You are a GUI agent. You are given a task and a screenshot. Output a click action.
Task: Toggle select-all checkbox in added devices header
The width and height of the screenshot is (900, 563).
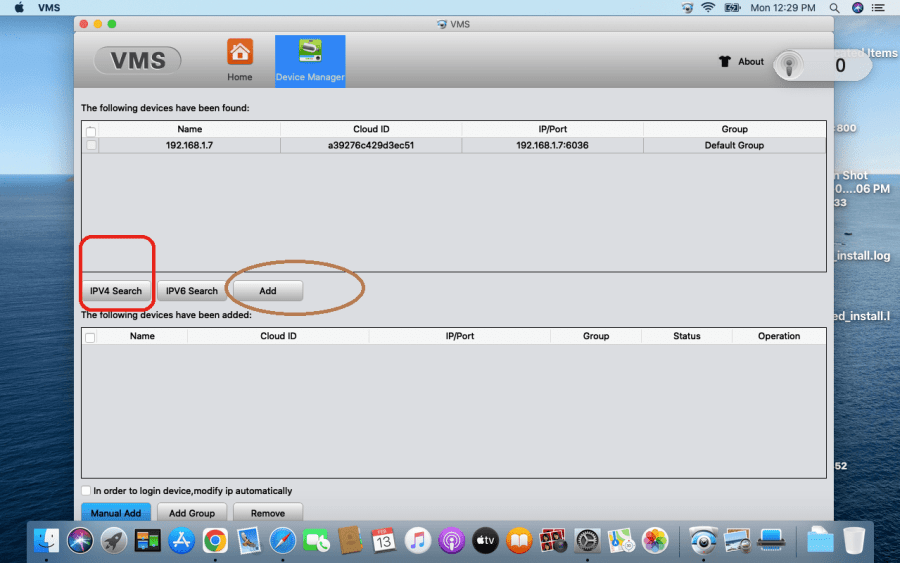coord(91,337)
